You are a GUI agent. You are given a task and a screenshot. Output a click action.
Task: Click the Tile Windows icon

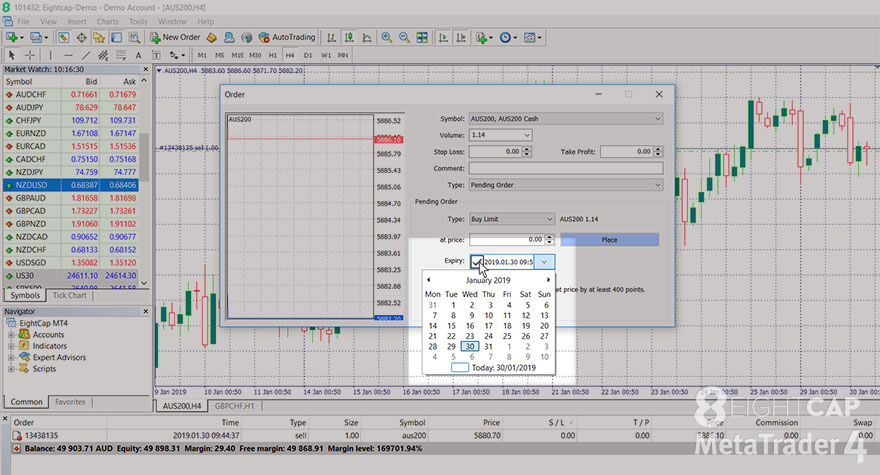tap(422, 38)
